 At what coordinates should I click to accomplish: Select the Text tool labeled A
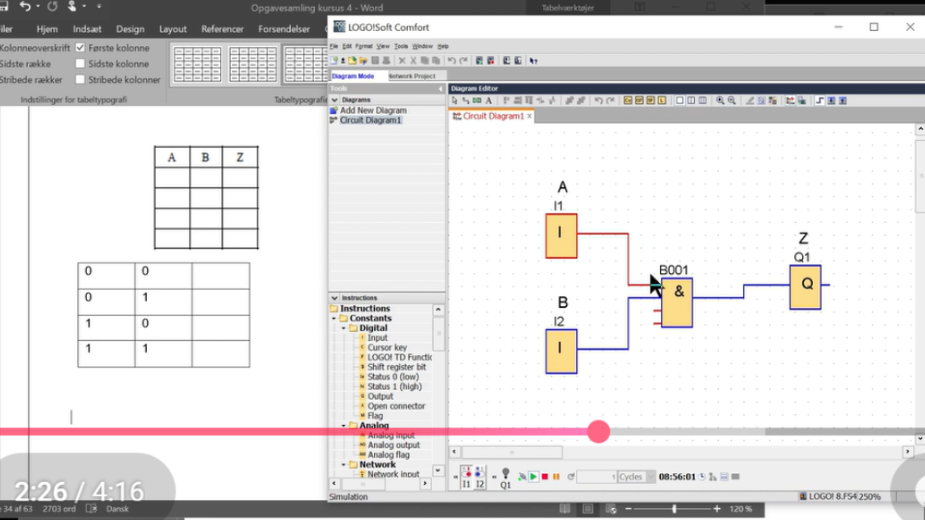click(x=488, y=100)
